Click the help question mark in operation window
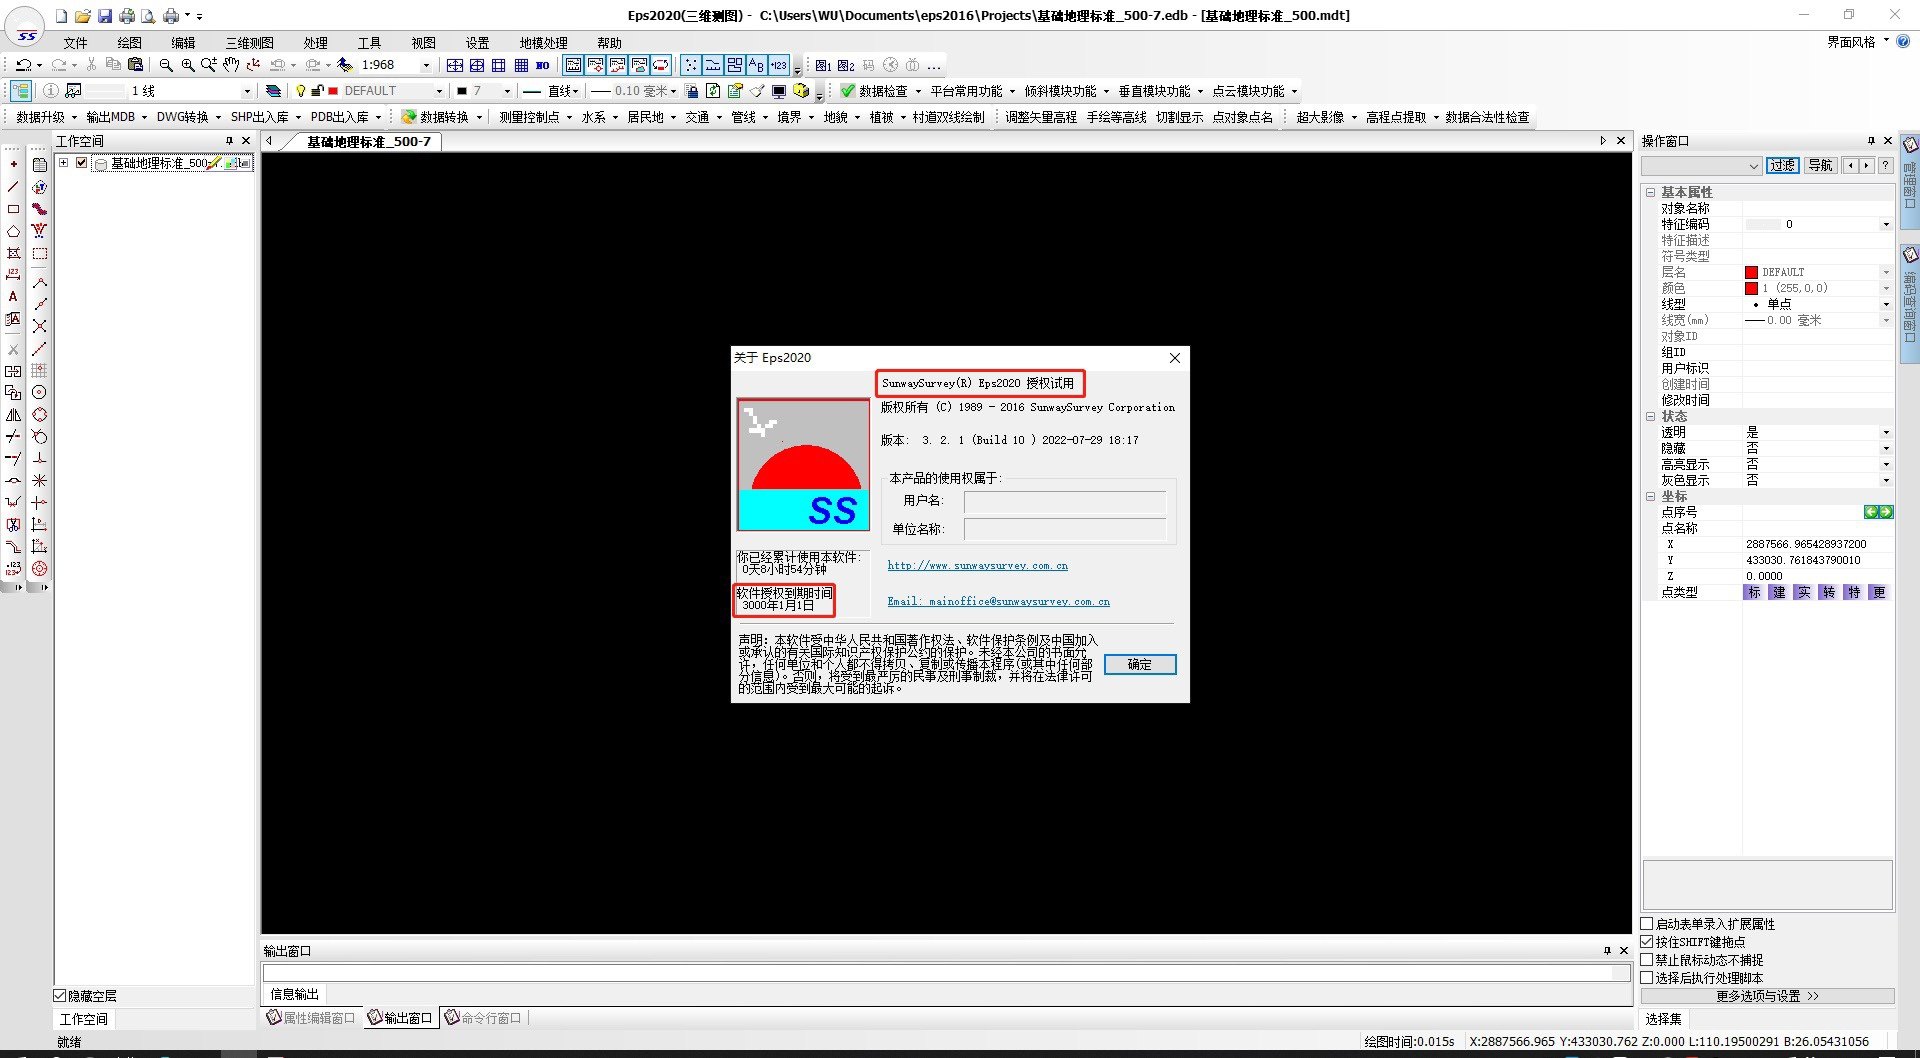The image size is (1920, 1058). pos(1886,166)
